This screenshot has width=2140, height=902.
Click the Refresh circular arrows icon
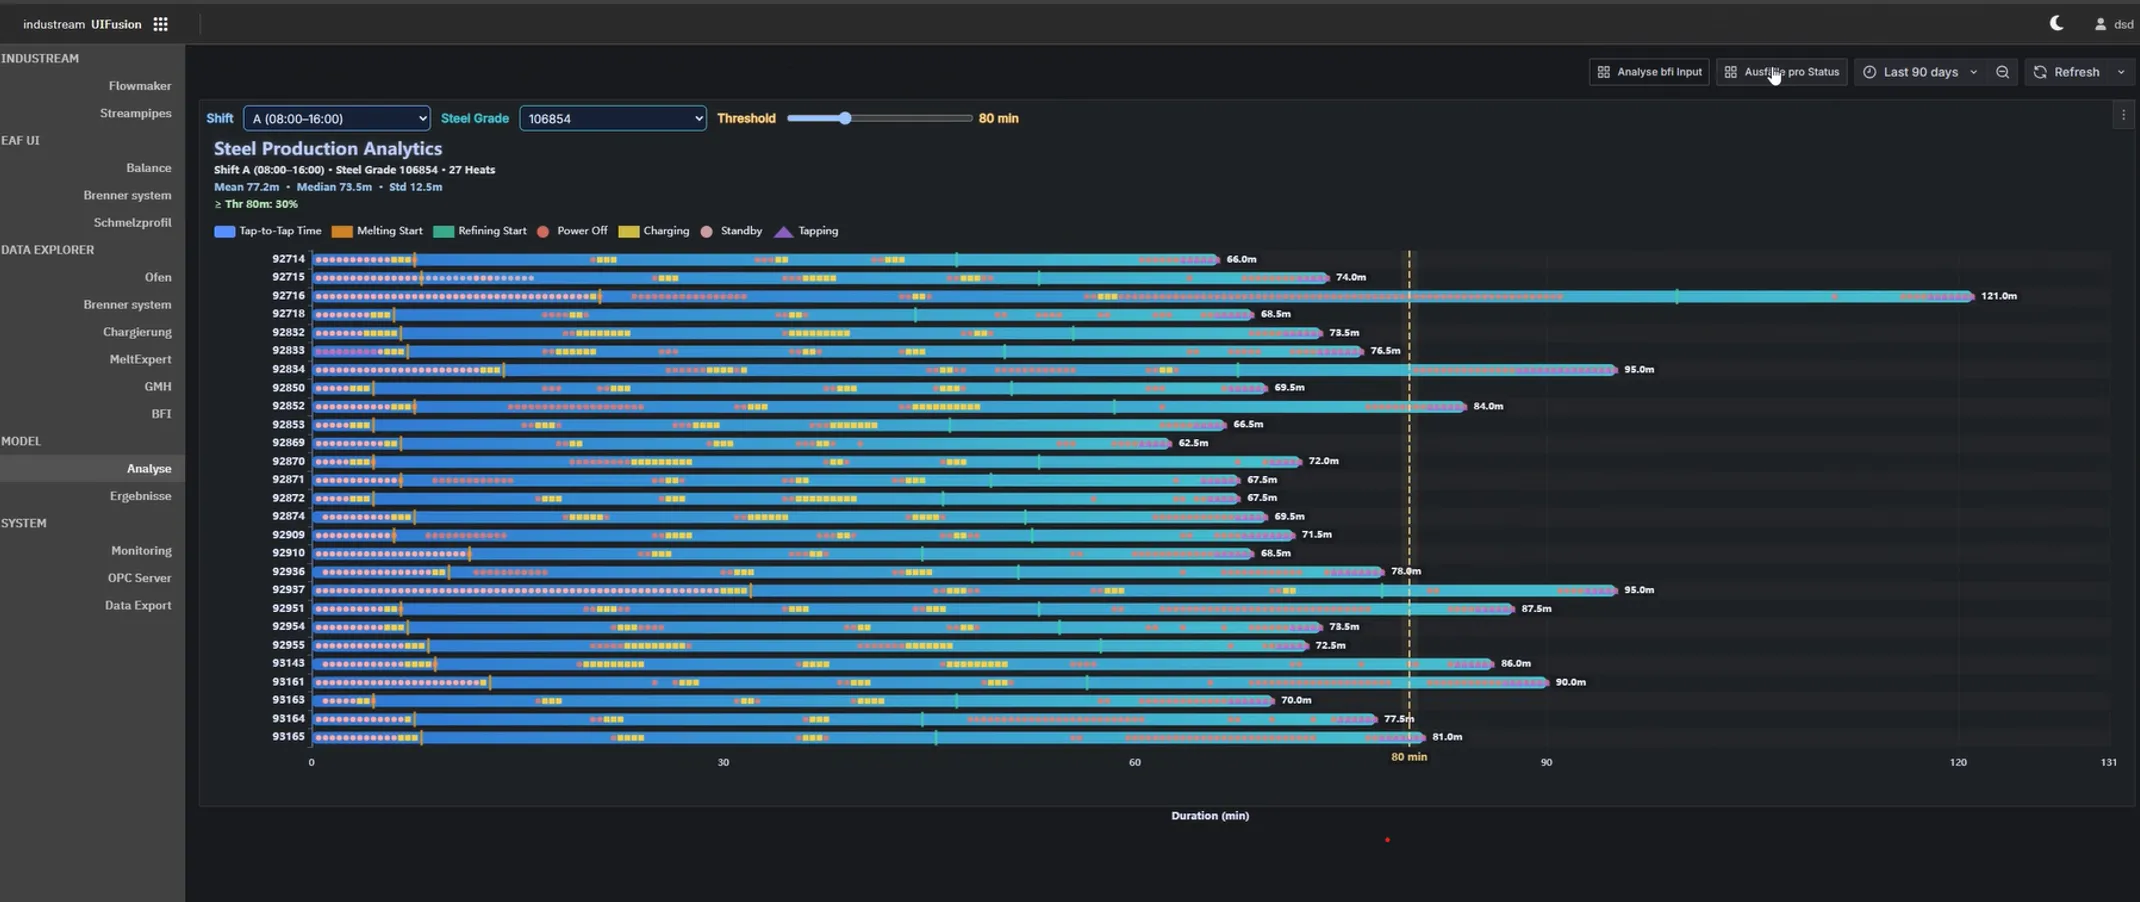click(x=2040, y=72)
